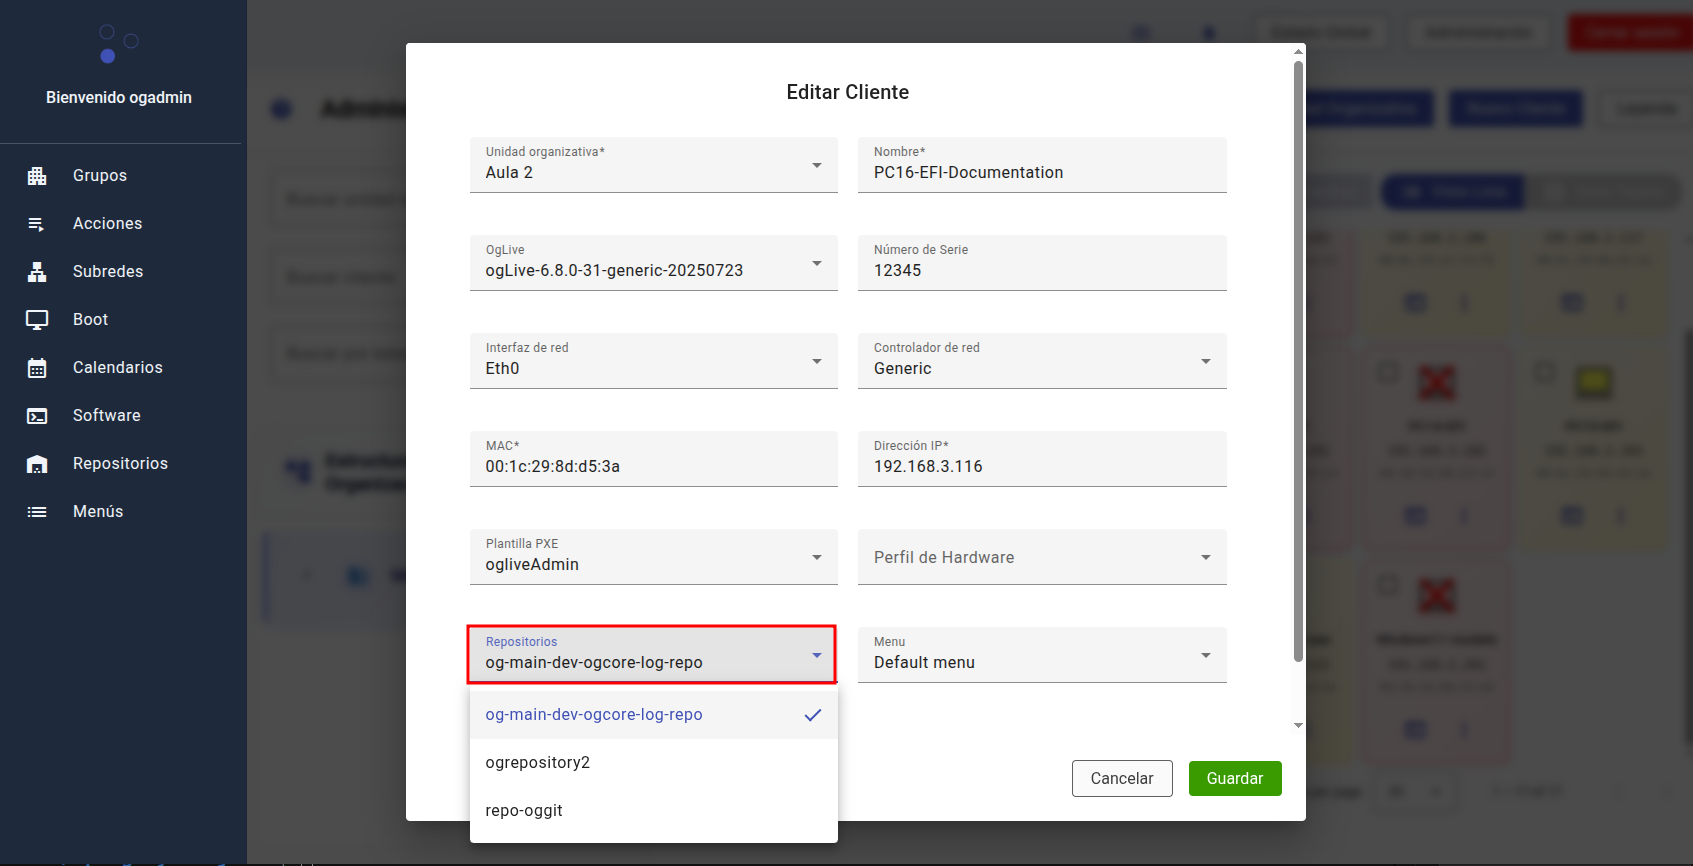Focus the Dirección IP text field
Viewport: 1693px width, 866px height.
(x=1041, y=466)
